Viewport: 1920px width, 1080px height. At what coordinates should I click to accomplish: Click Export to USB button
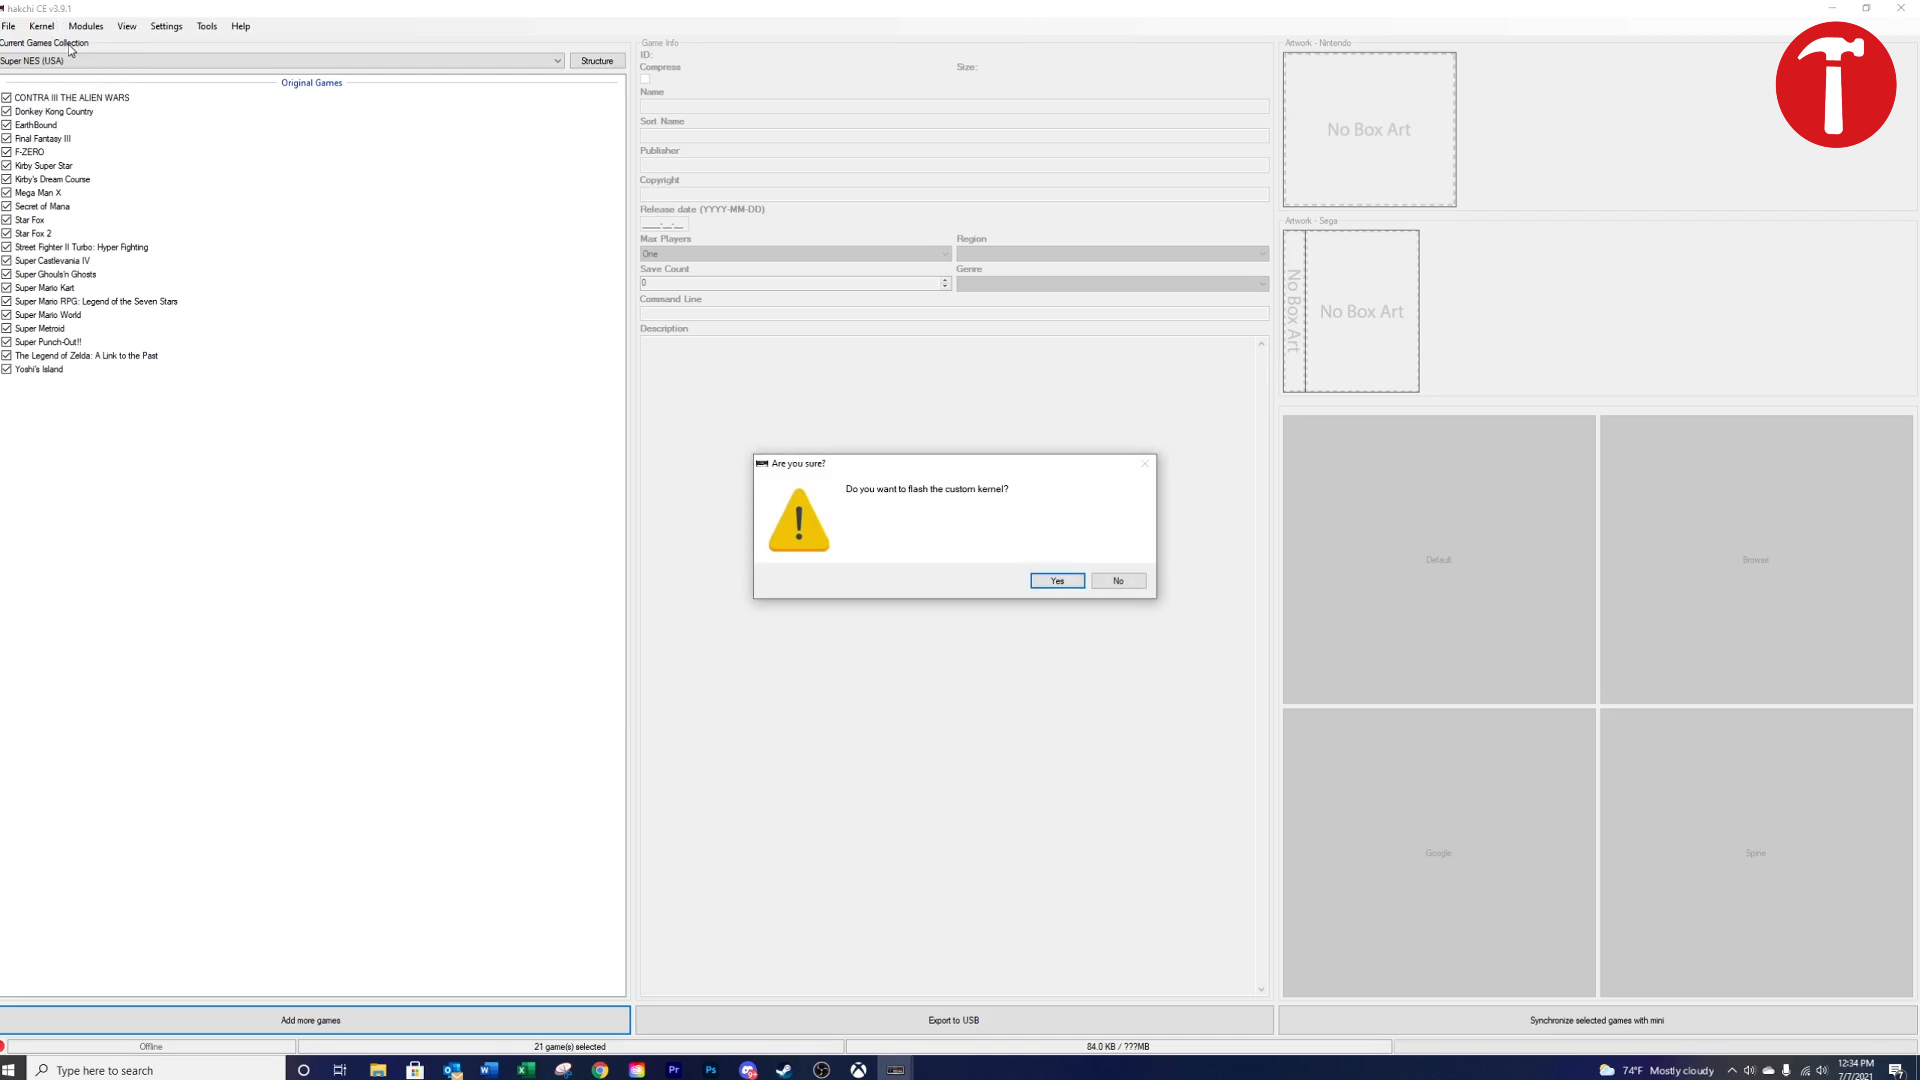pos(953,1019)
